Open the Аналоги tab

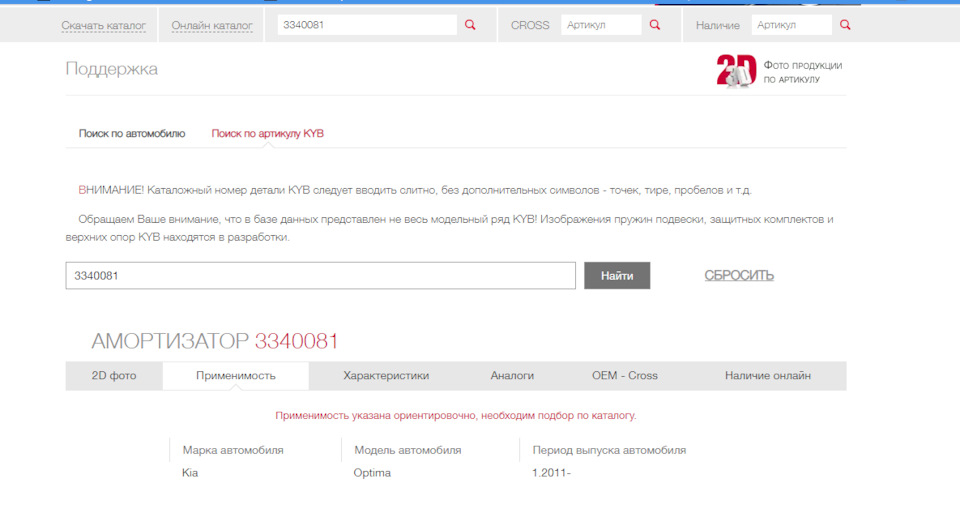click(x=512, y=376)
